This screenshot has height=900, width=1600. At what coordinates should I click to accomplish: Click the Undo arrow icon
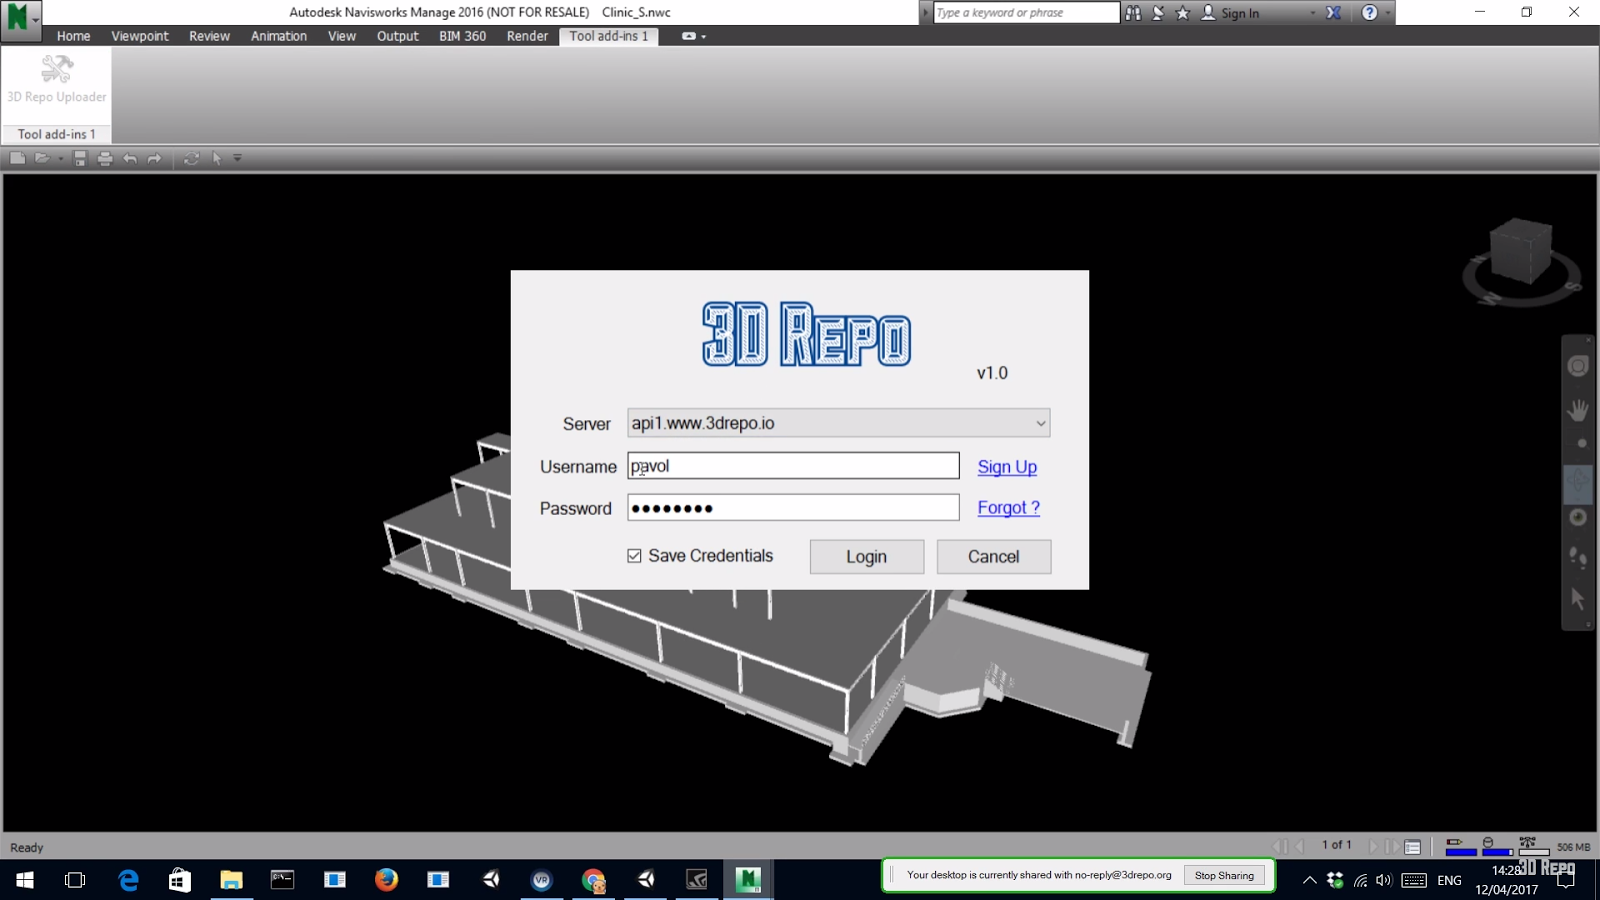[x=130, y=158]
